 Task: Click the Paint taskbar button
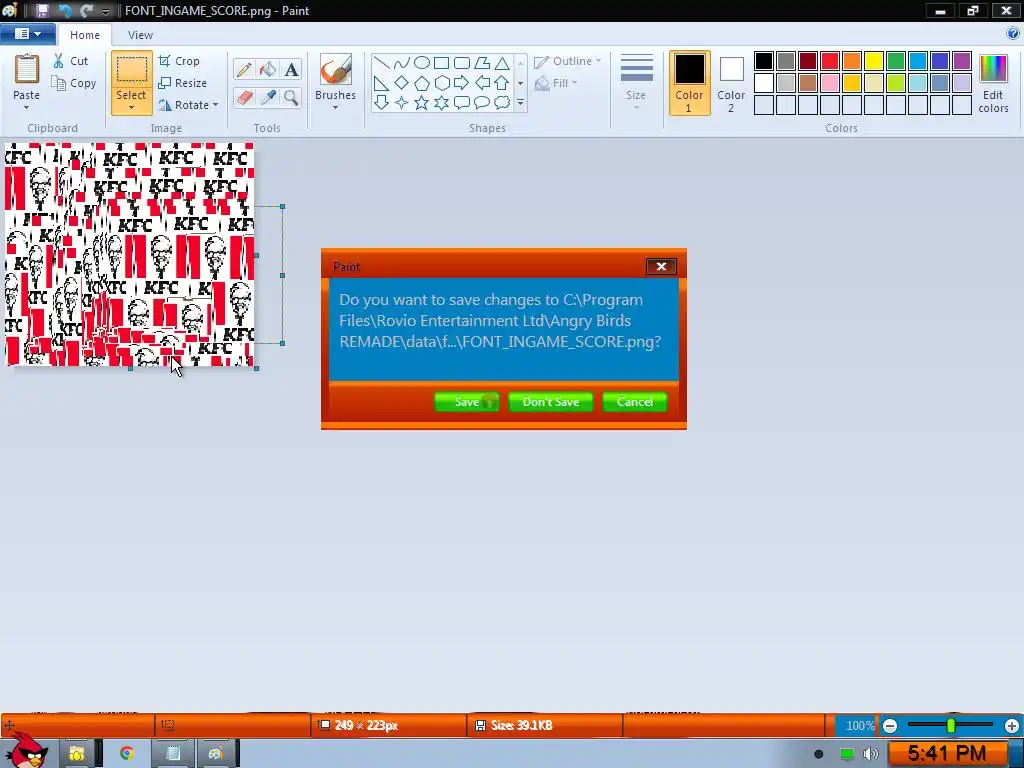[x=216, y=754]
